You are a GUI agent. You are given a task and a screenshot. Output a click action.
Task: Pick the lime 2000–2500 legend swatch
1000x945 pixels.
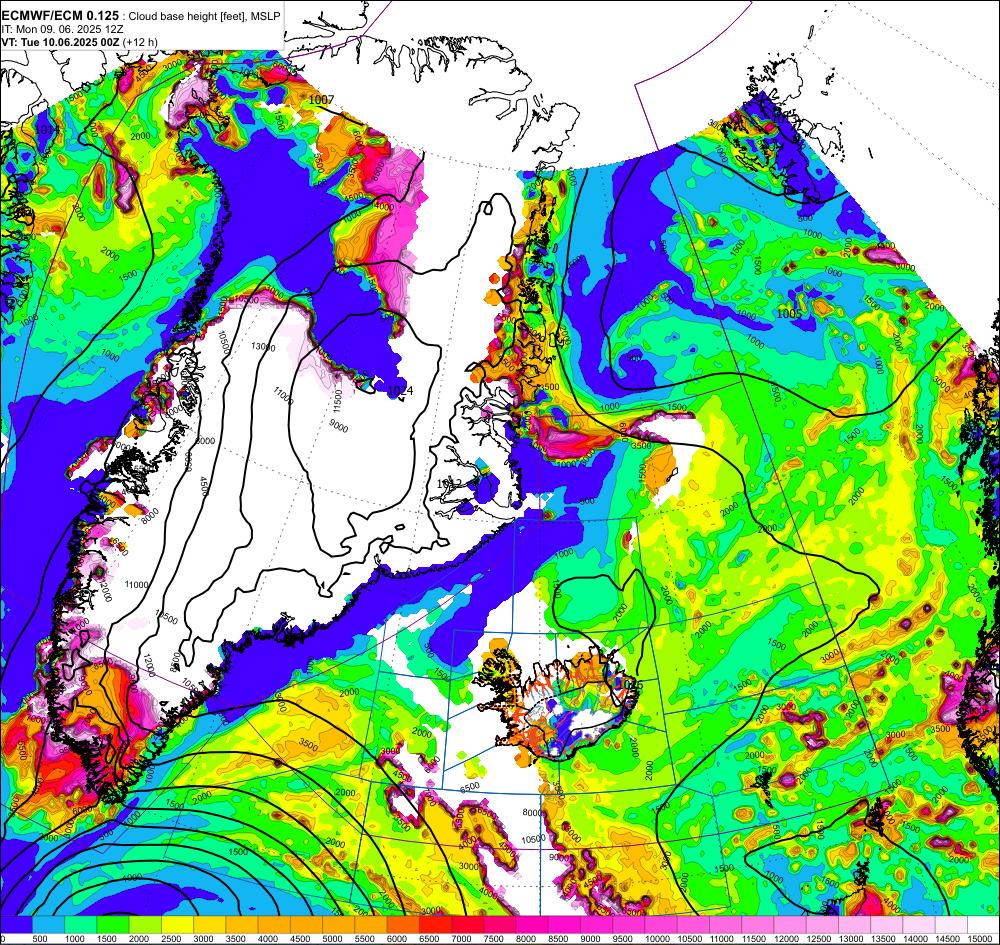(x=145, y=925)
